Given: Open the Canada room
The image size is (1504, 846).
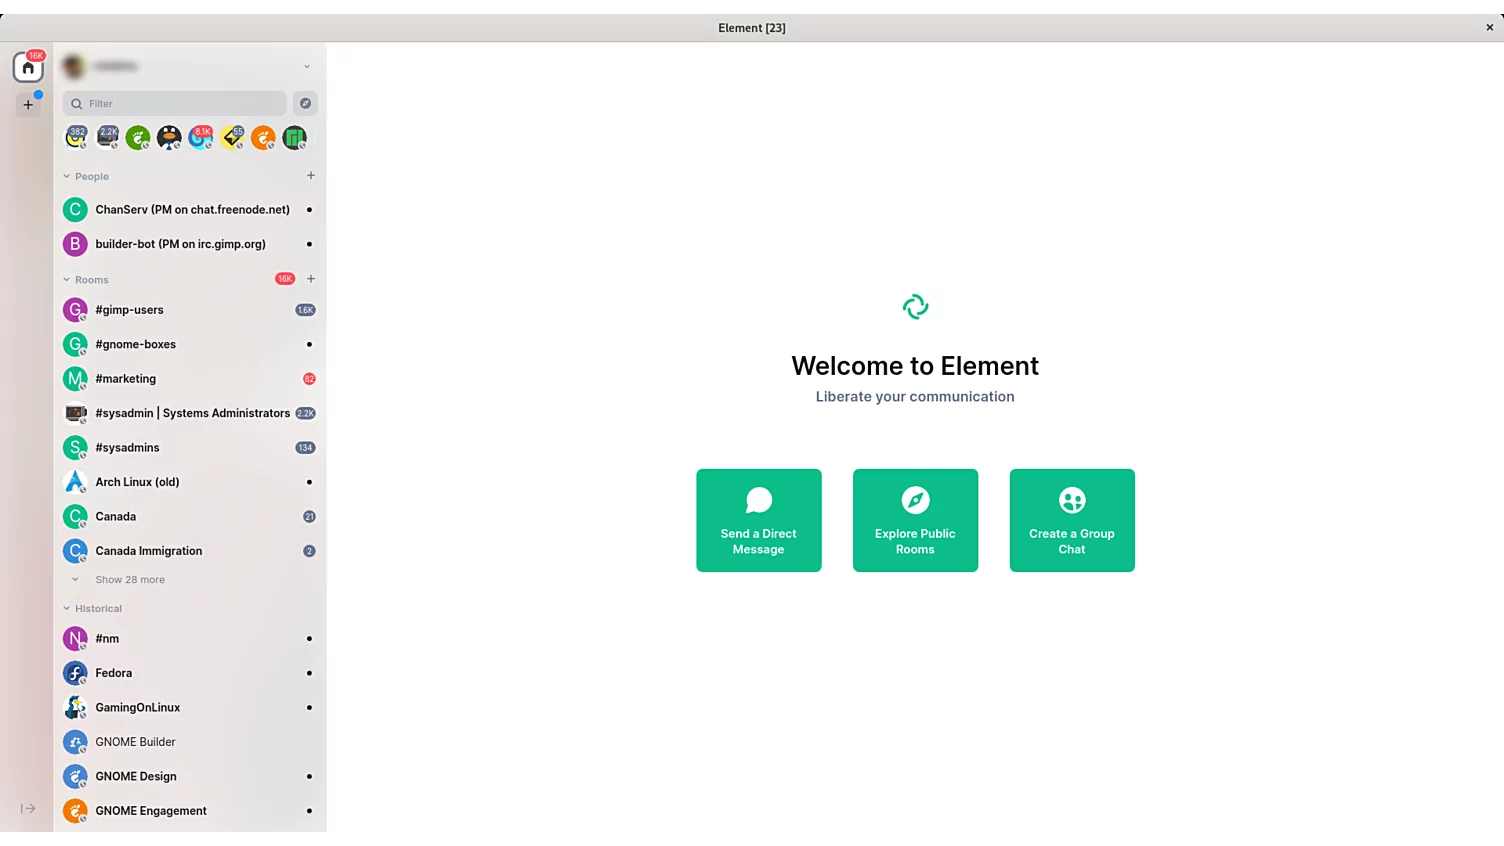Looking at the screenshot, I should pos(190,517).
